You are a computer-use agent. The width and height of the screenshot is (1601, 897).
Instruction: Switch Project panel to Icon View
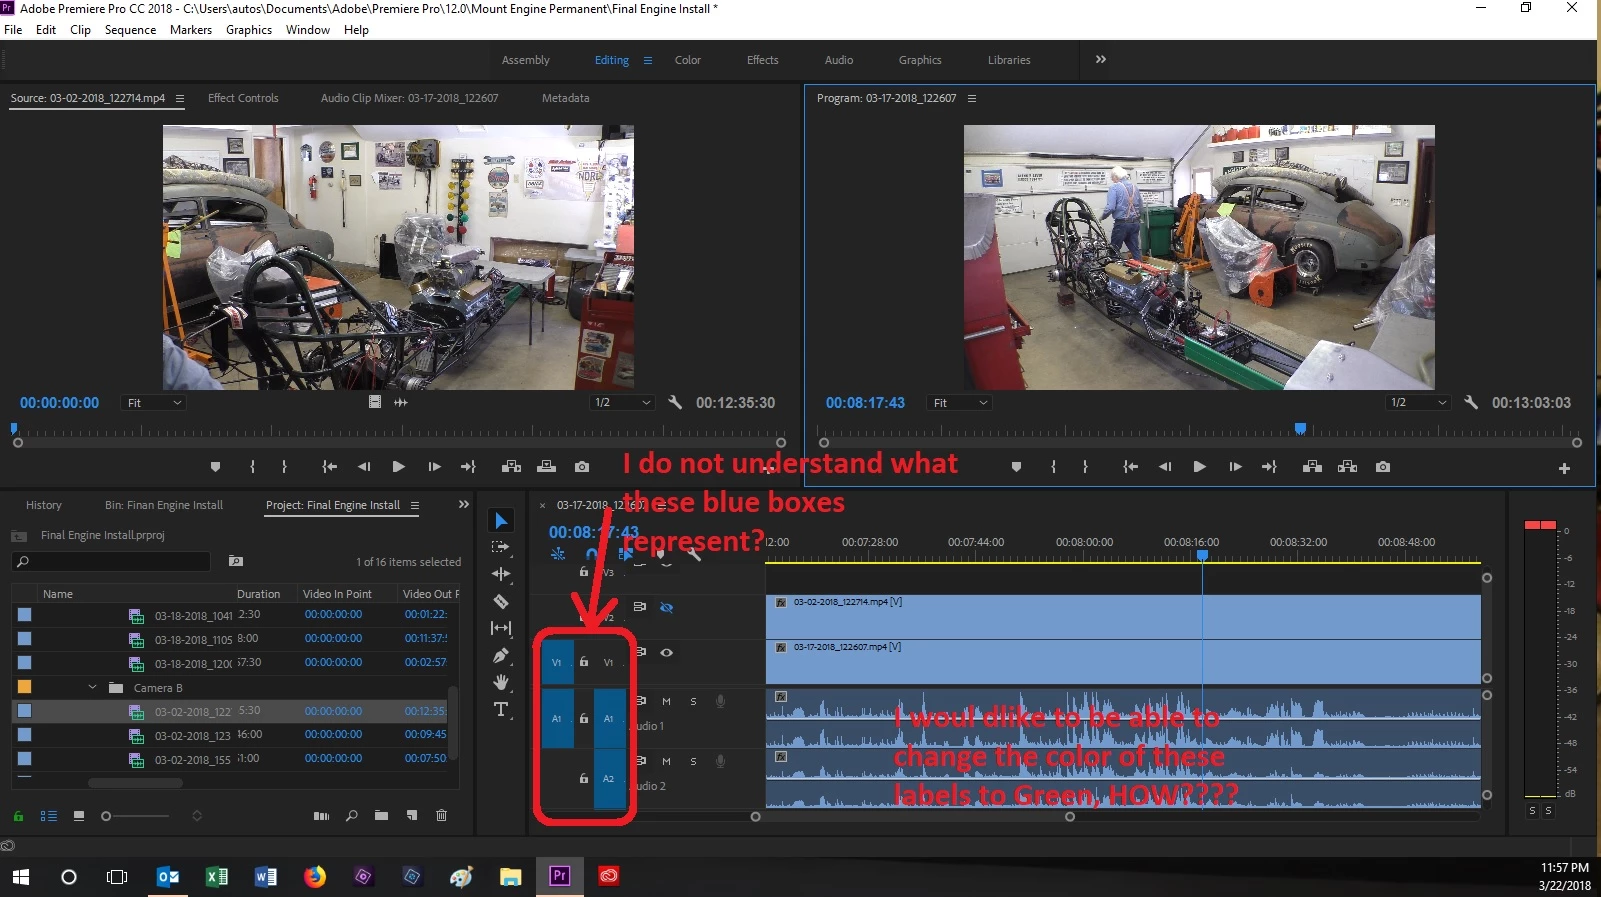tap(78, 816)
